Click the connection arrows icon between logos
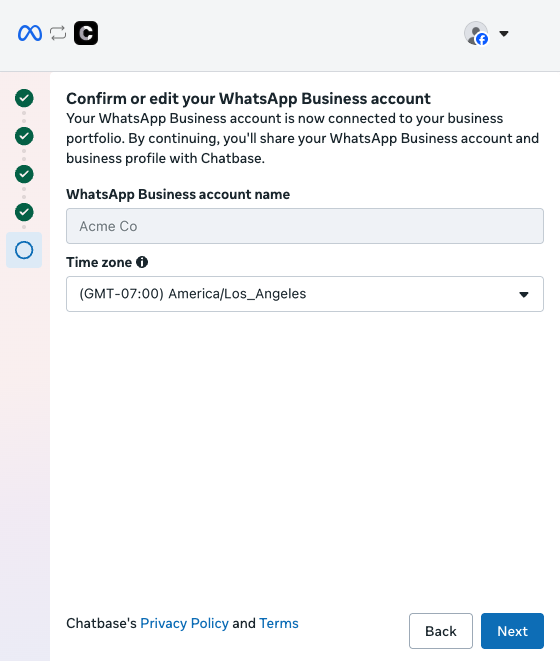Screen dimensions: 560x661 58,33
